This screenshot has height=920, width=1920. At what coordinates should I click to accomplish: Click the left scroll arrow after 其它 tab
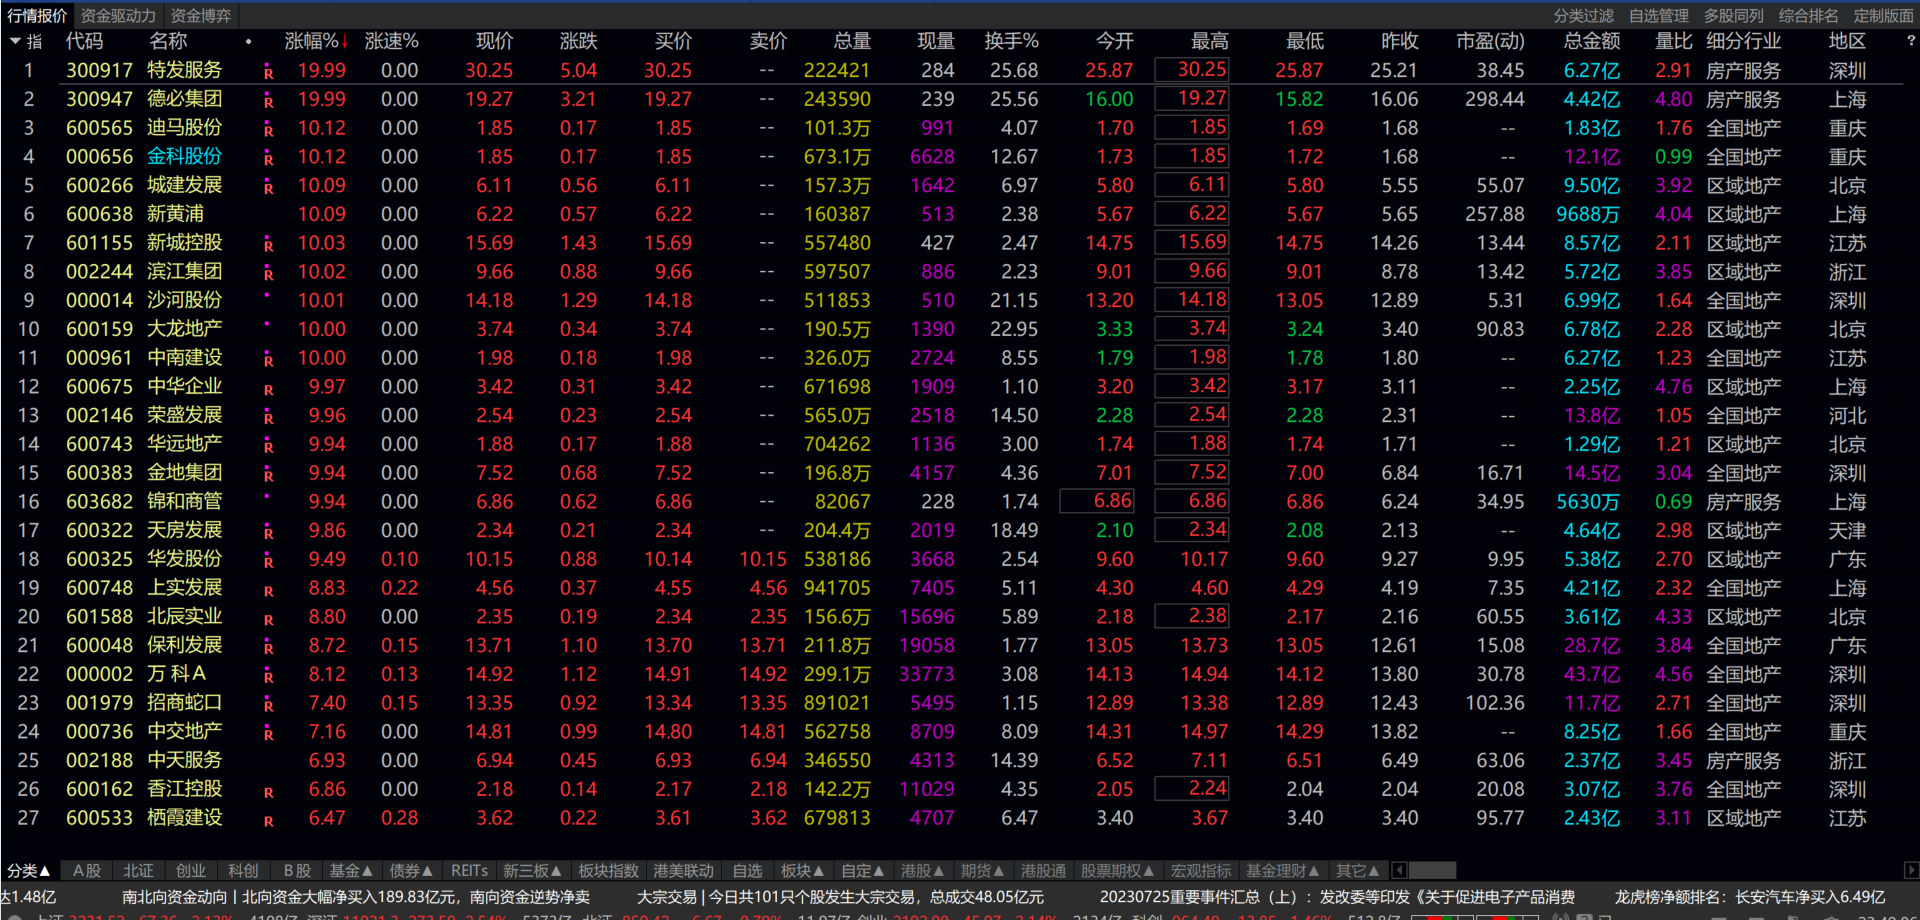1399,870
